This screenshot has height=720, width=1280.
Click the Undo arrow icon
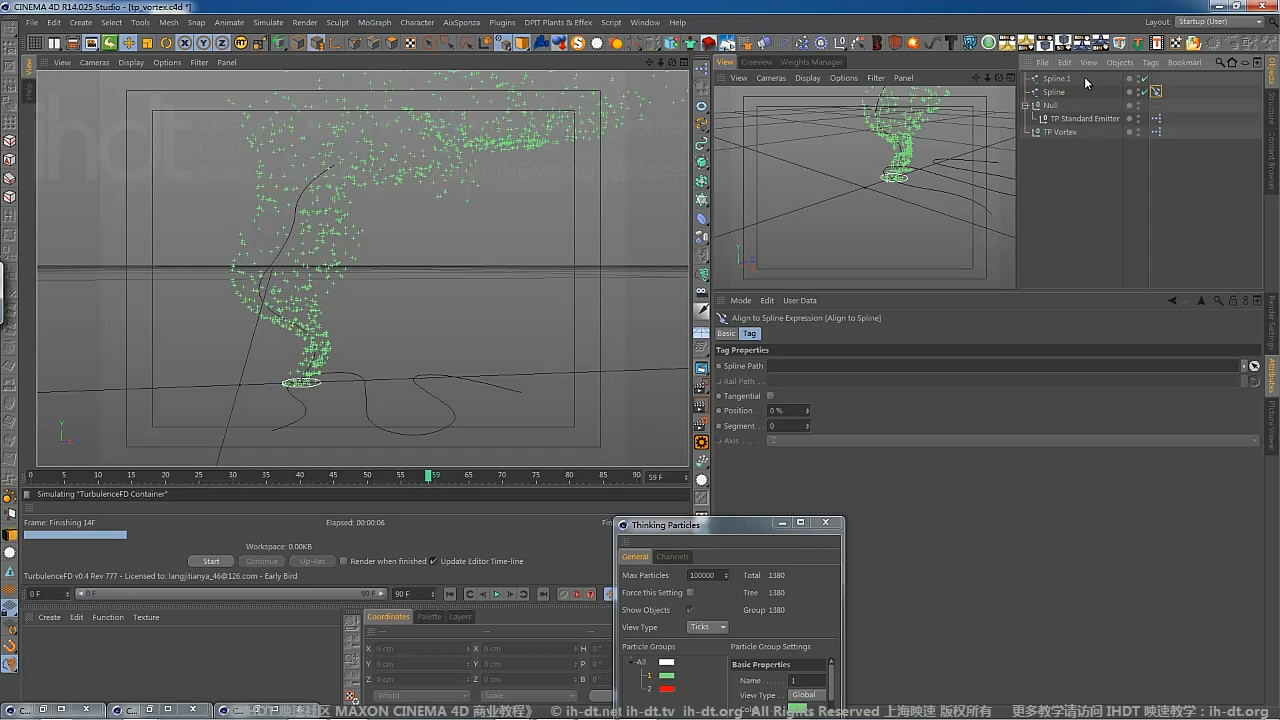(108, 43)
